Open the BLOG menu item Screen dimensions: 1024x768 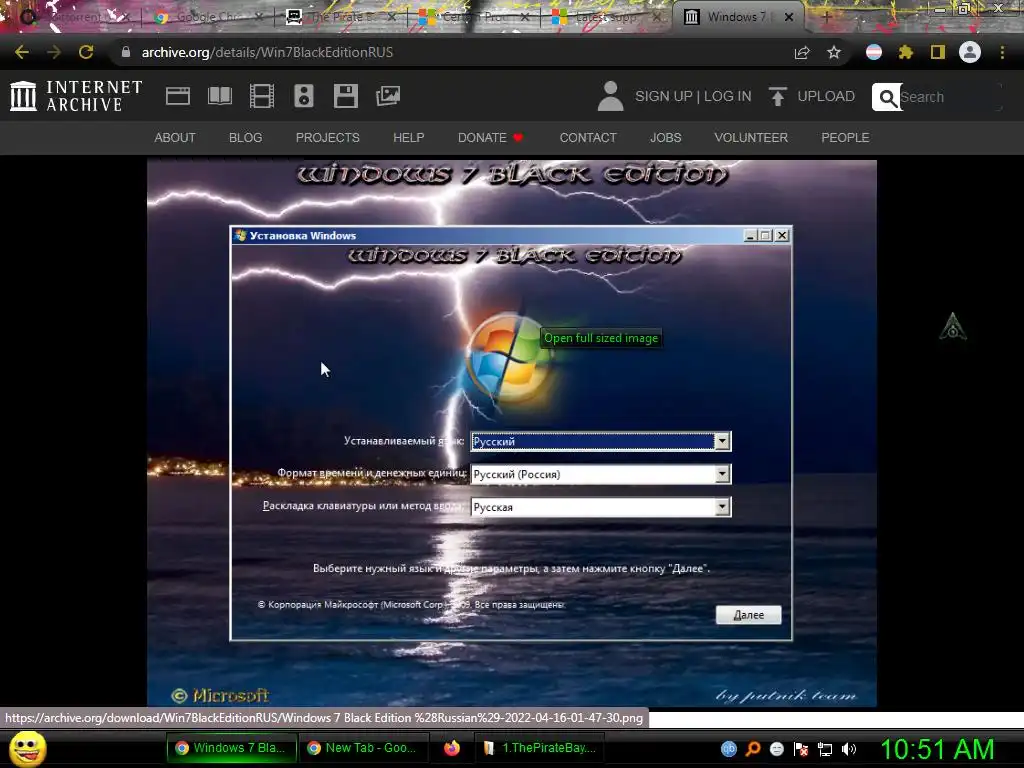coord(246,138)
